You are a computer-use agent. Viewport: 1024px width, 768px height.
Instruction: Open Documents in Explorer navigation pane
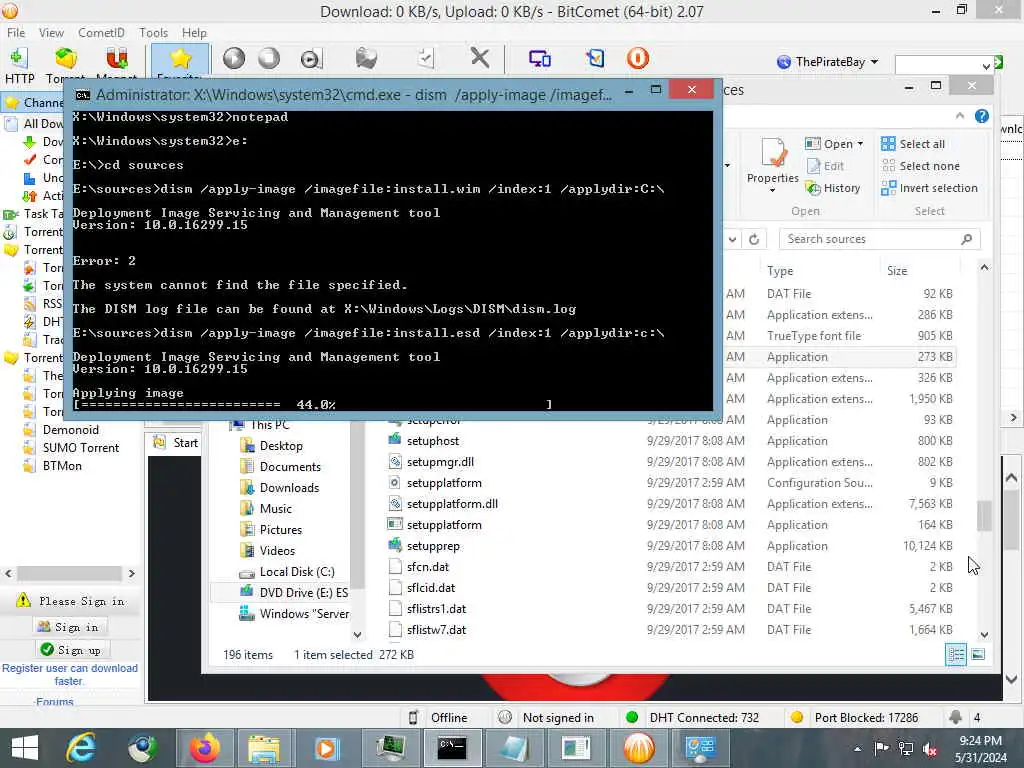tap(290, 466)
